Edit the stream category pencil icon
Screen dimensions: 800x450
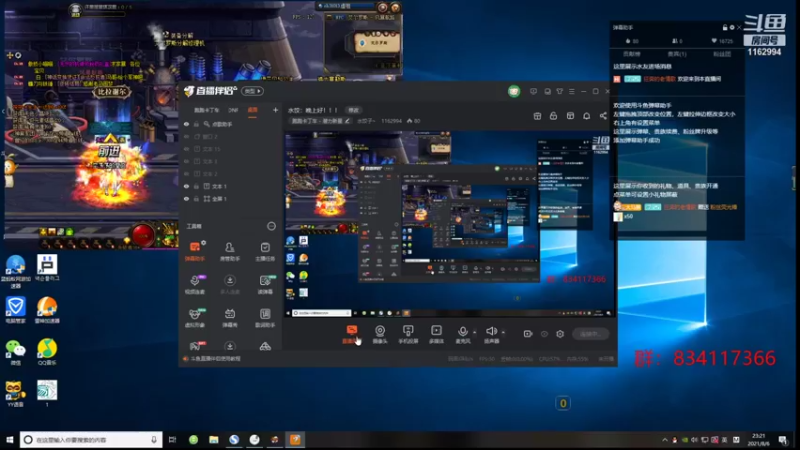(x=347, y=121)
